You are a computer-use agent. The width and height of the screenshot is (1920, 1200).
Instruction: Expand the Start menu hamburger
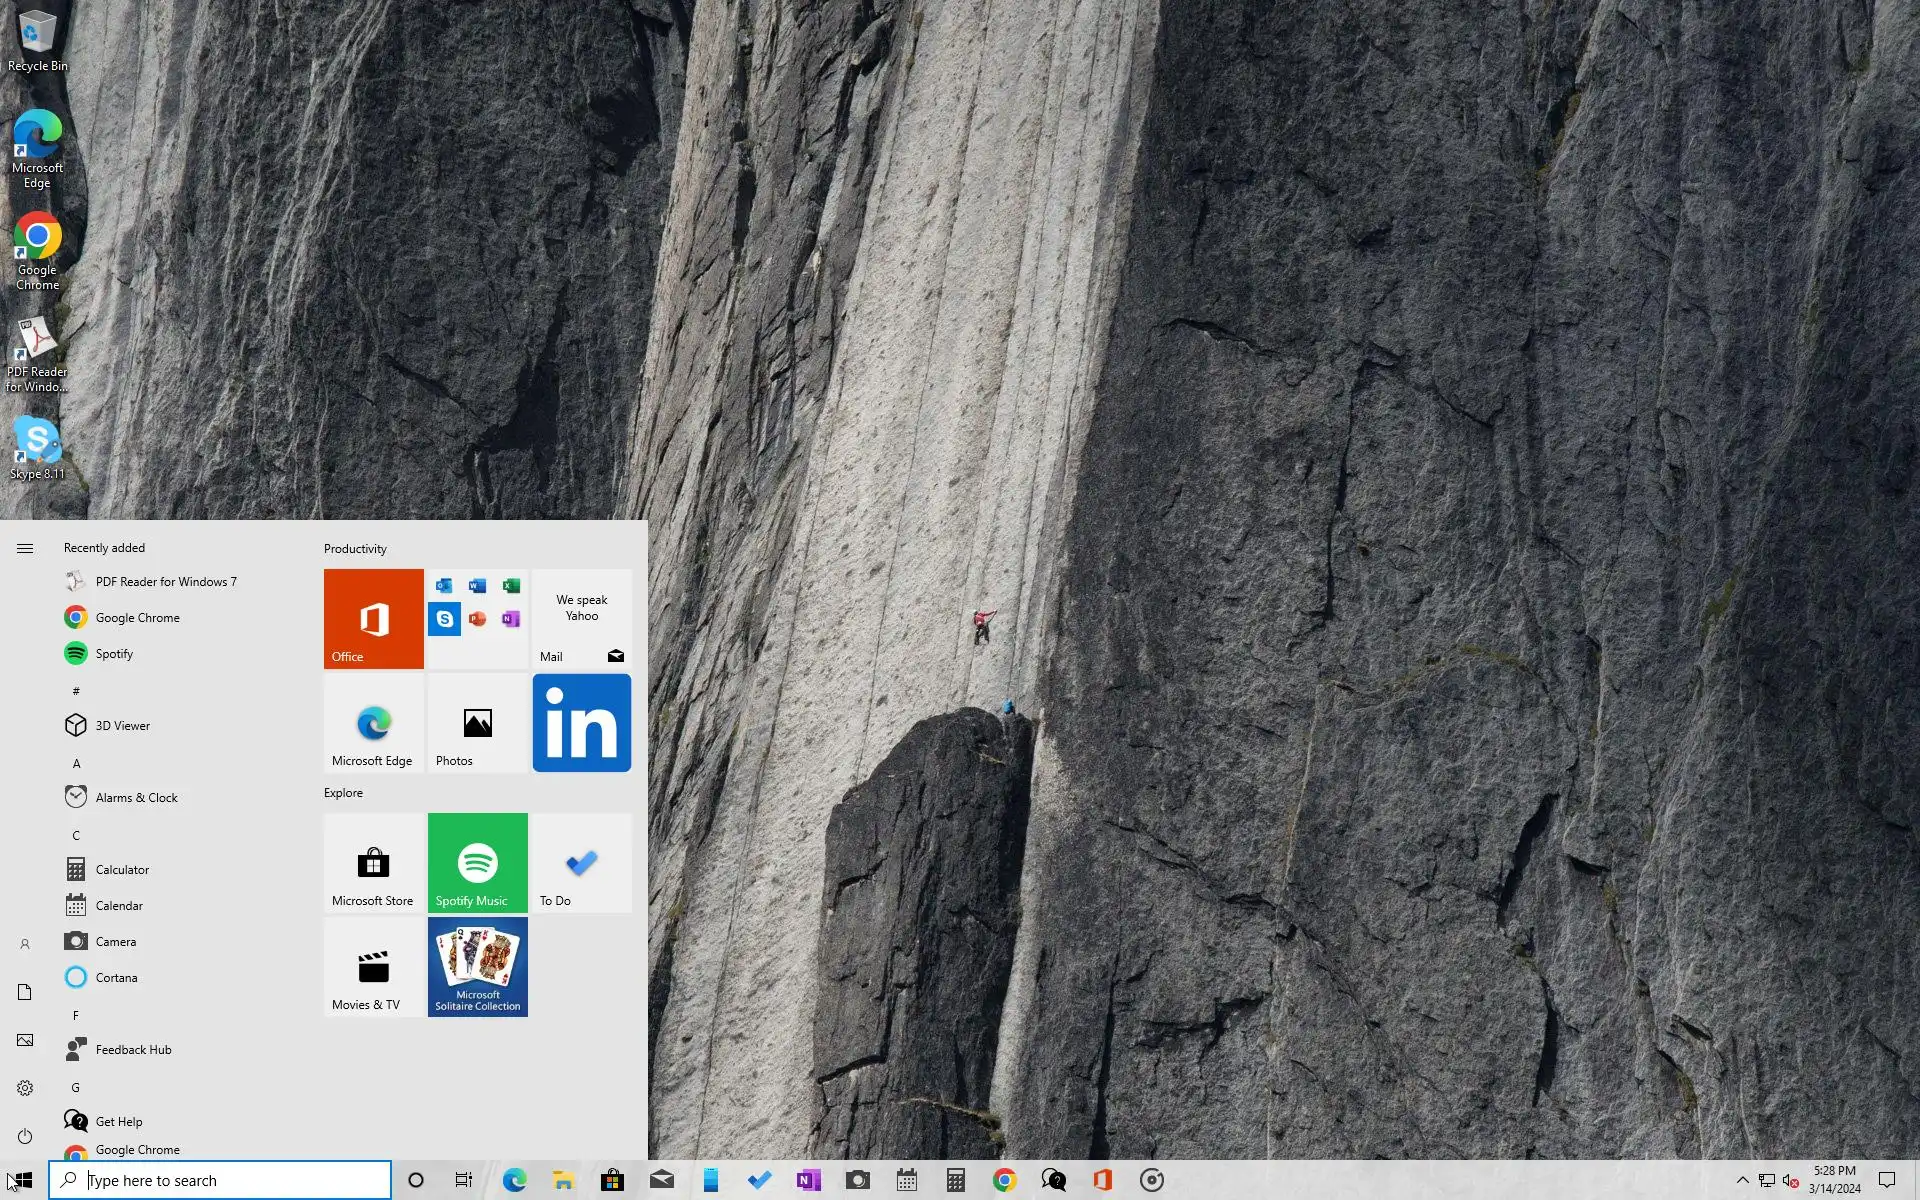coord(25,548)
